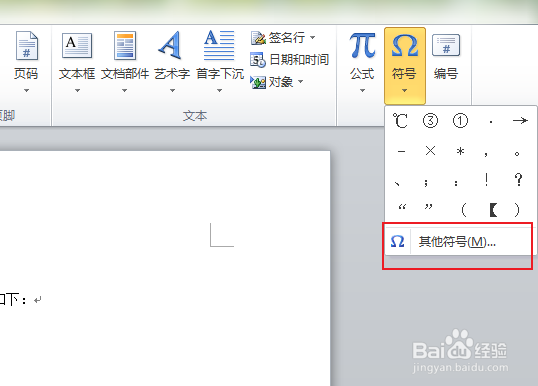Choose the WordArt (艺术字) icon
The height and width of the screenshot is (386, 538).
point(171,45)
